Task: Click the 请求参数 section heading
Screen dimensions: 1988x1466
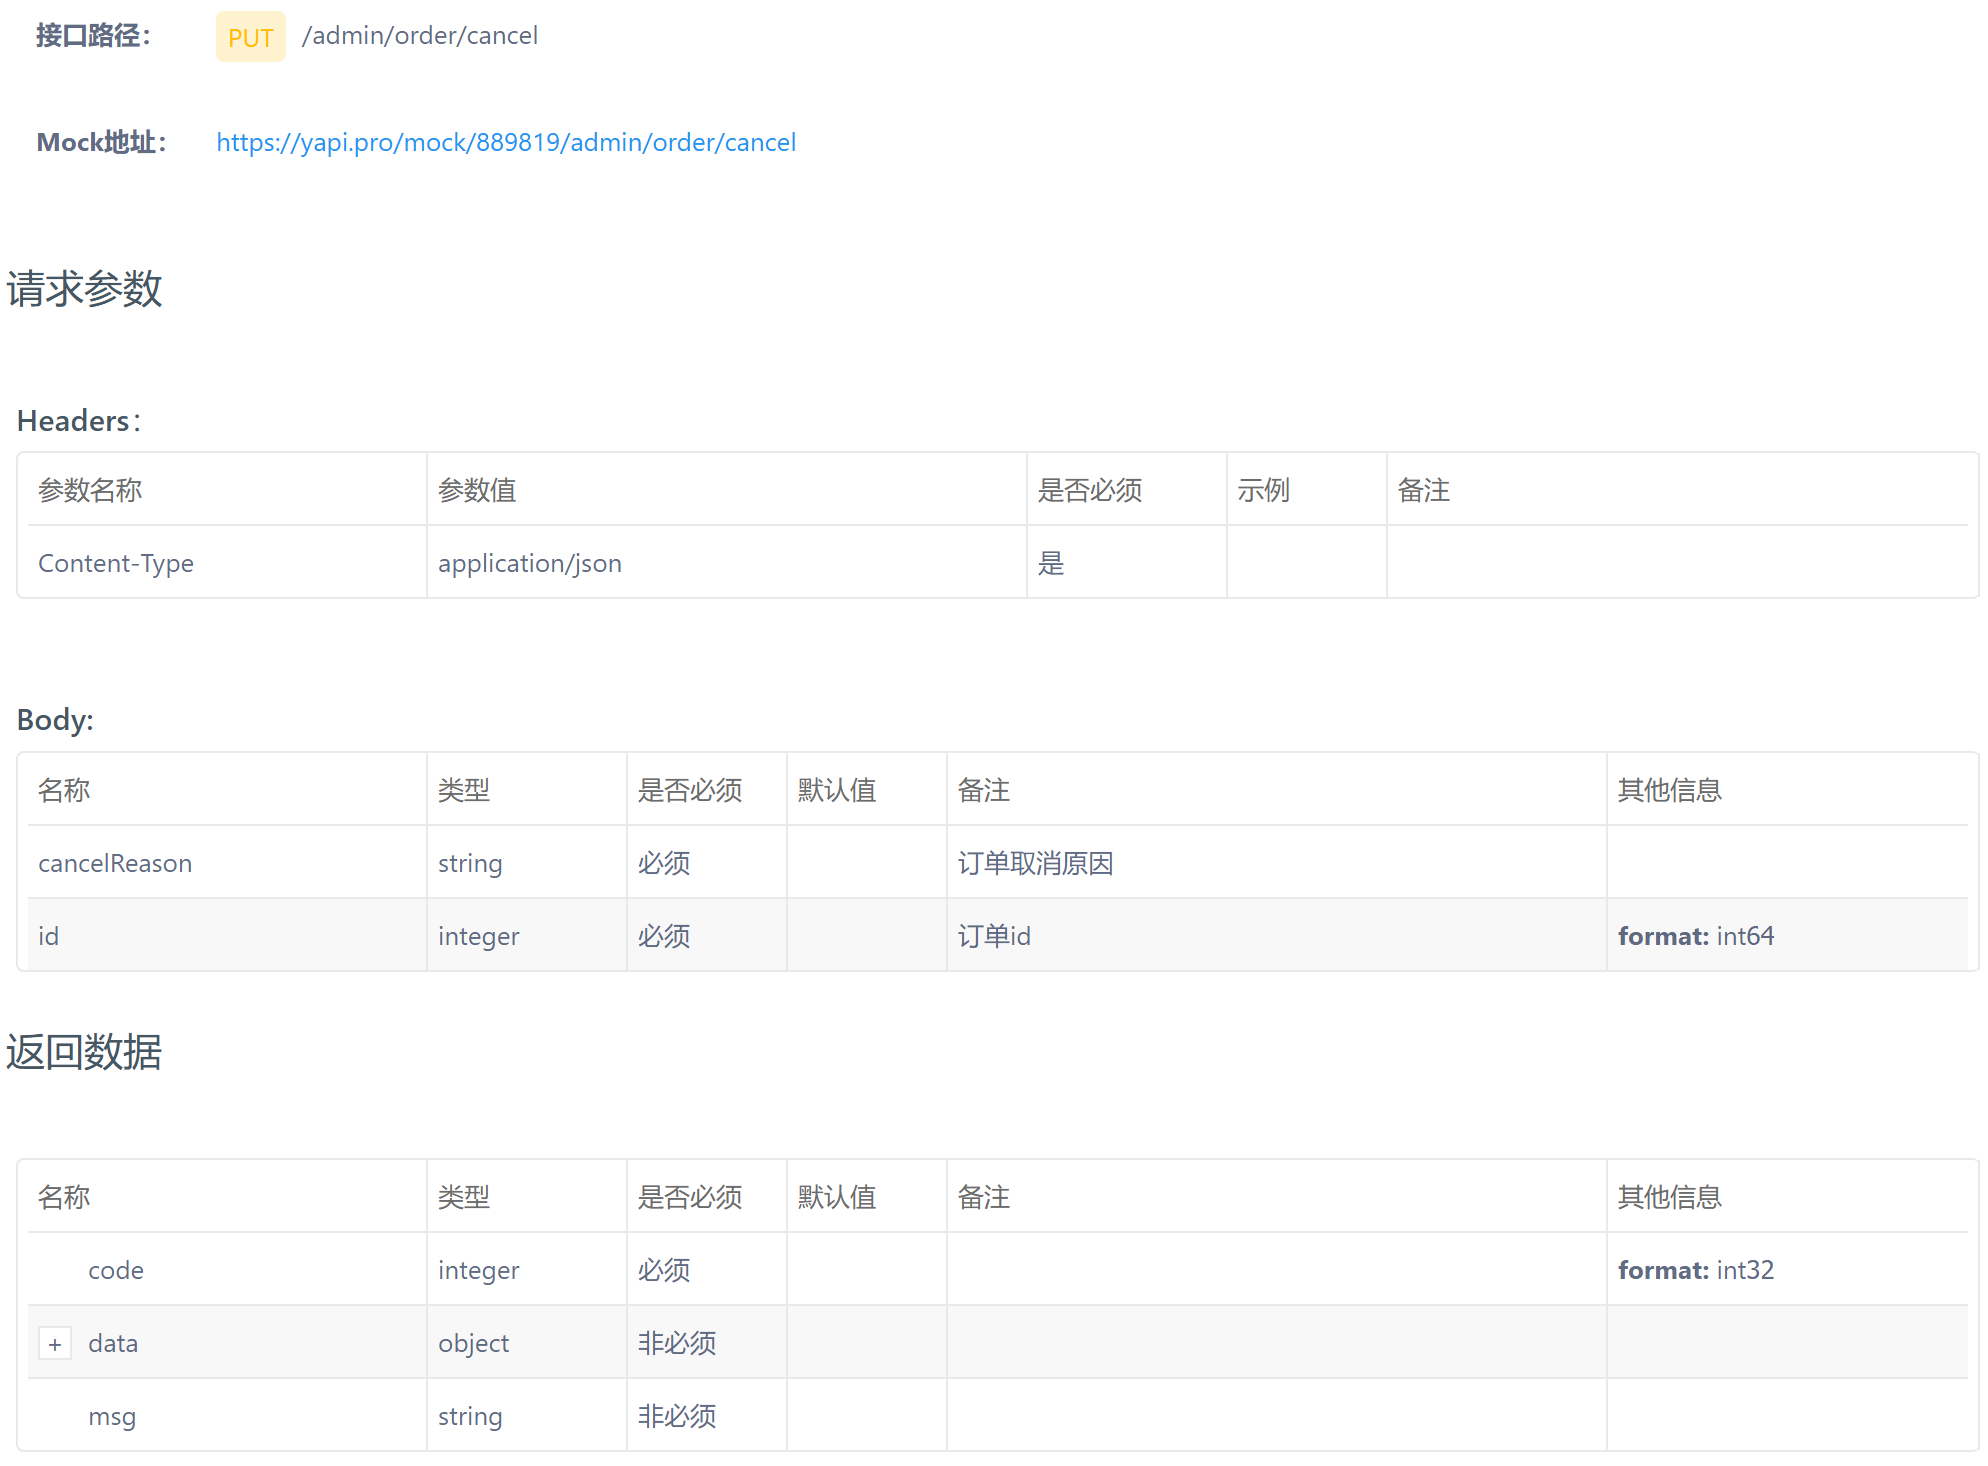Action: (84, 289)
